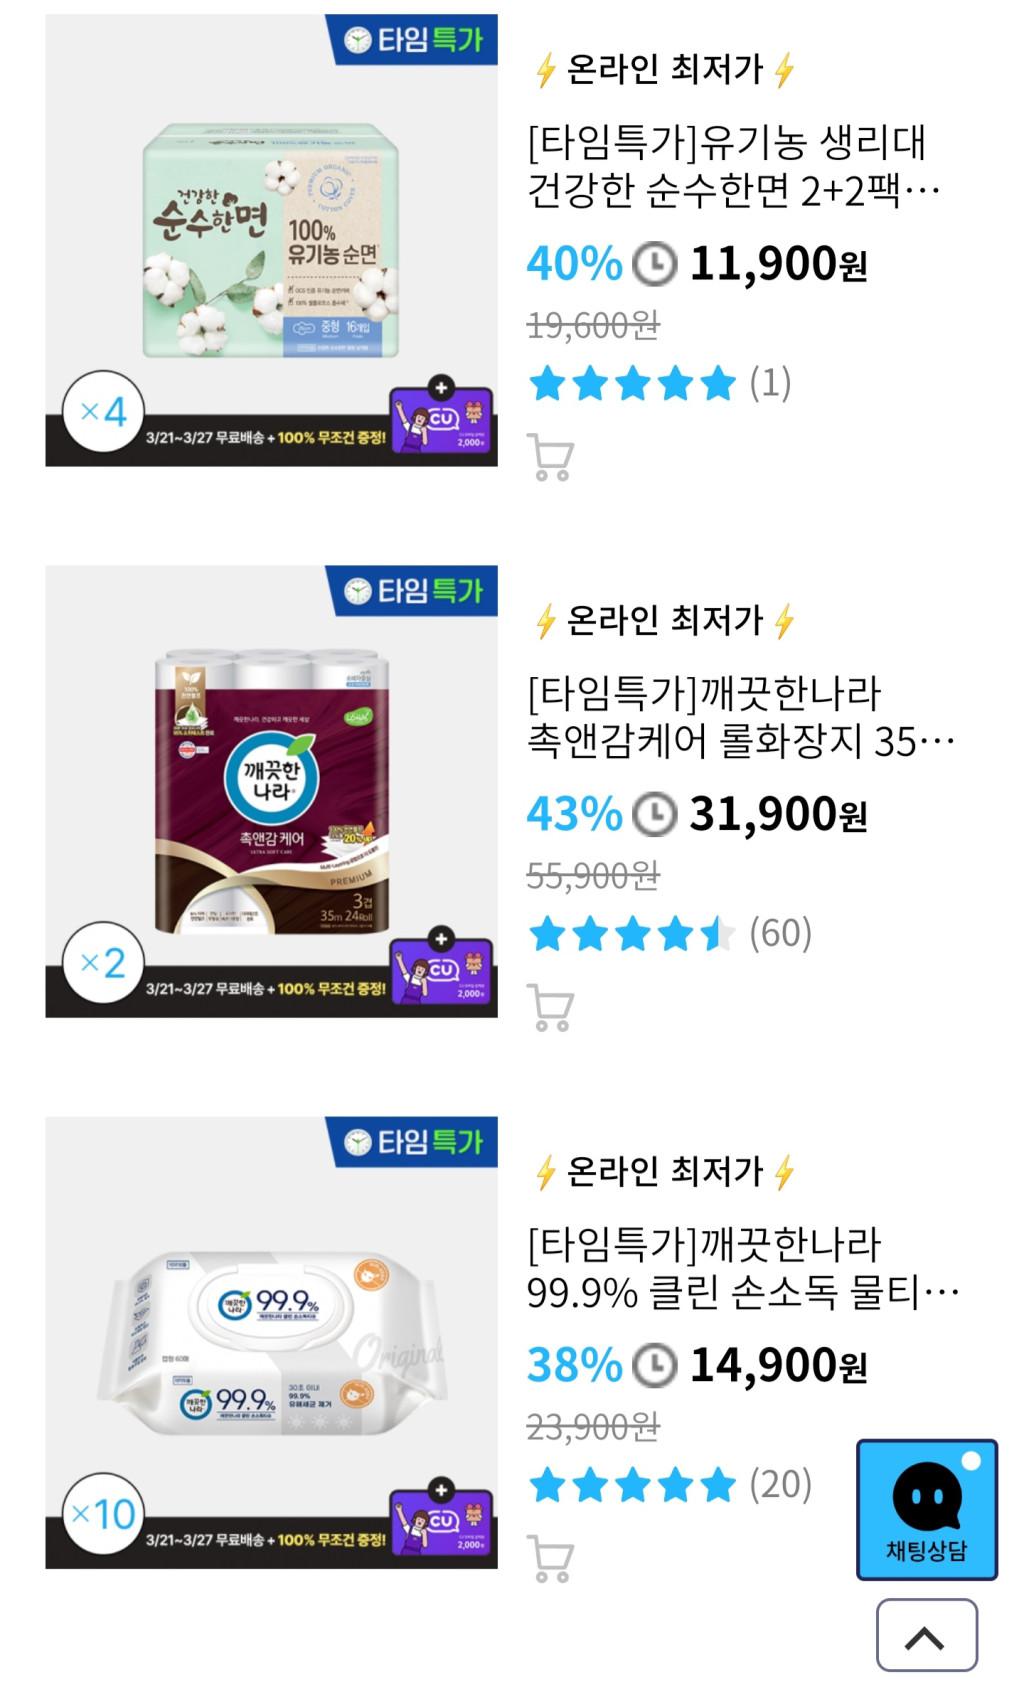Open the 채팅상담 chat support button
The height and width of the screenshot is (1689, 1024).
pos(926,1509)
